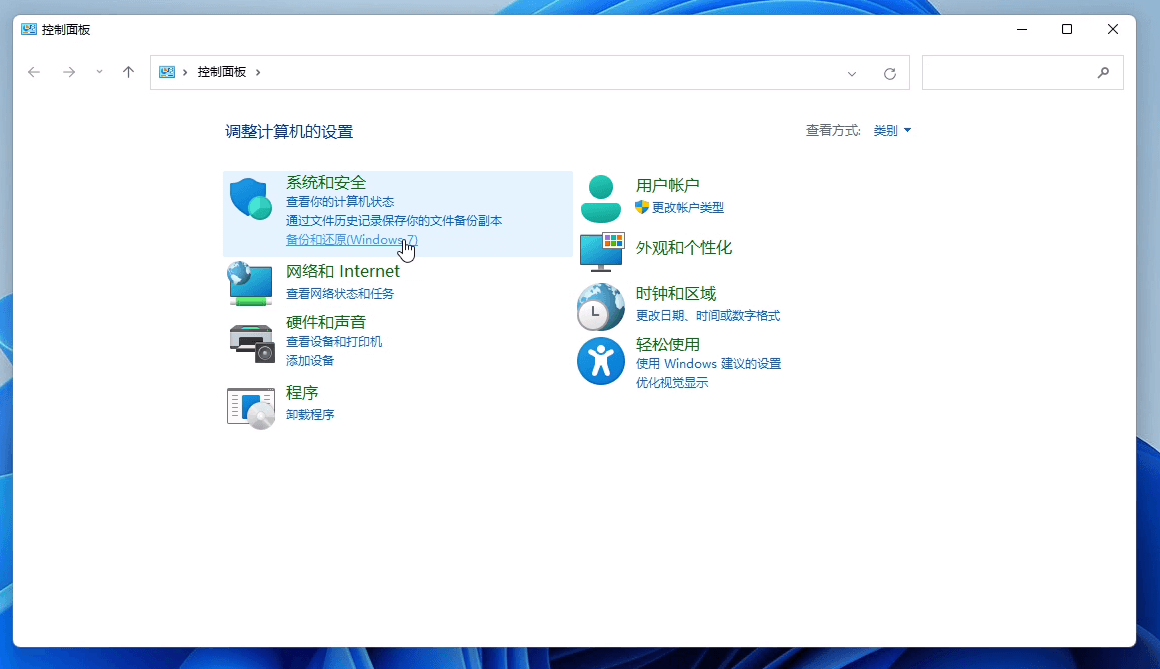The height and width of the screenshot is (669, 1160).
Task: Open the 时钟和区域 clock globe icon
Action: [601, 306]
